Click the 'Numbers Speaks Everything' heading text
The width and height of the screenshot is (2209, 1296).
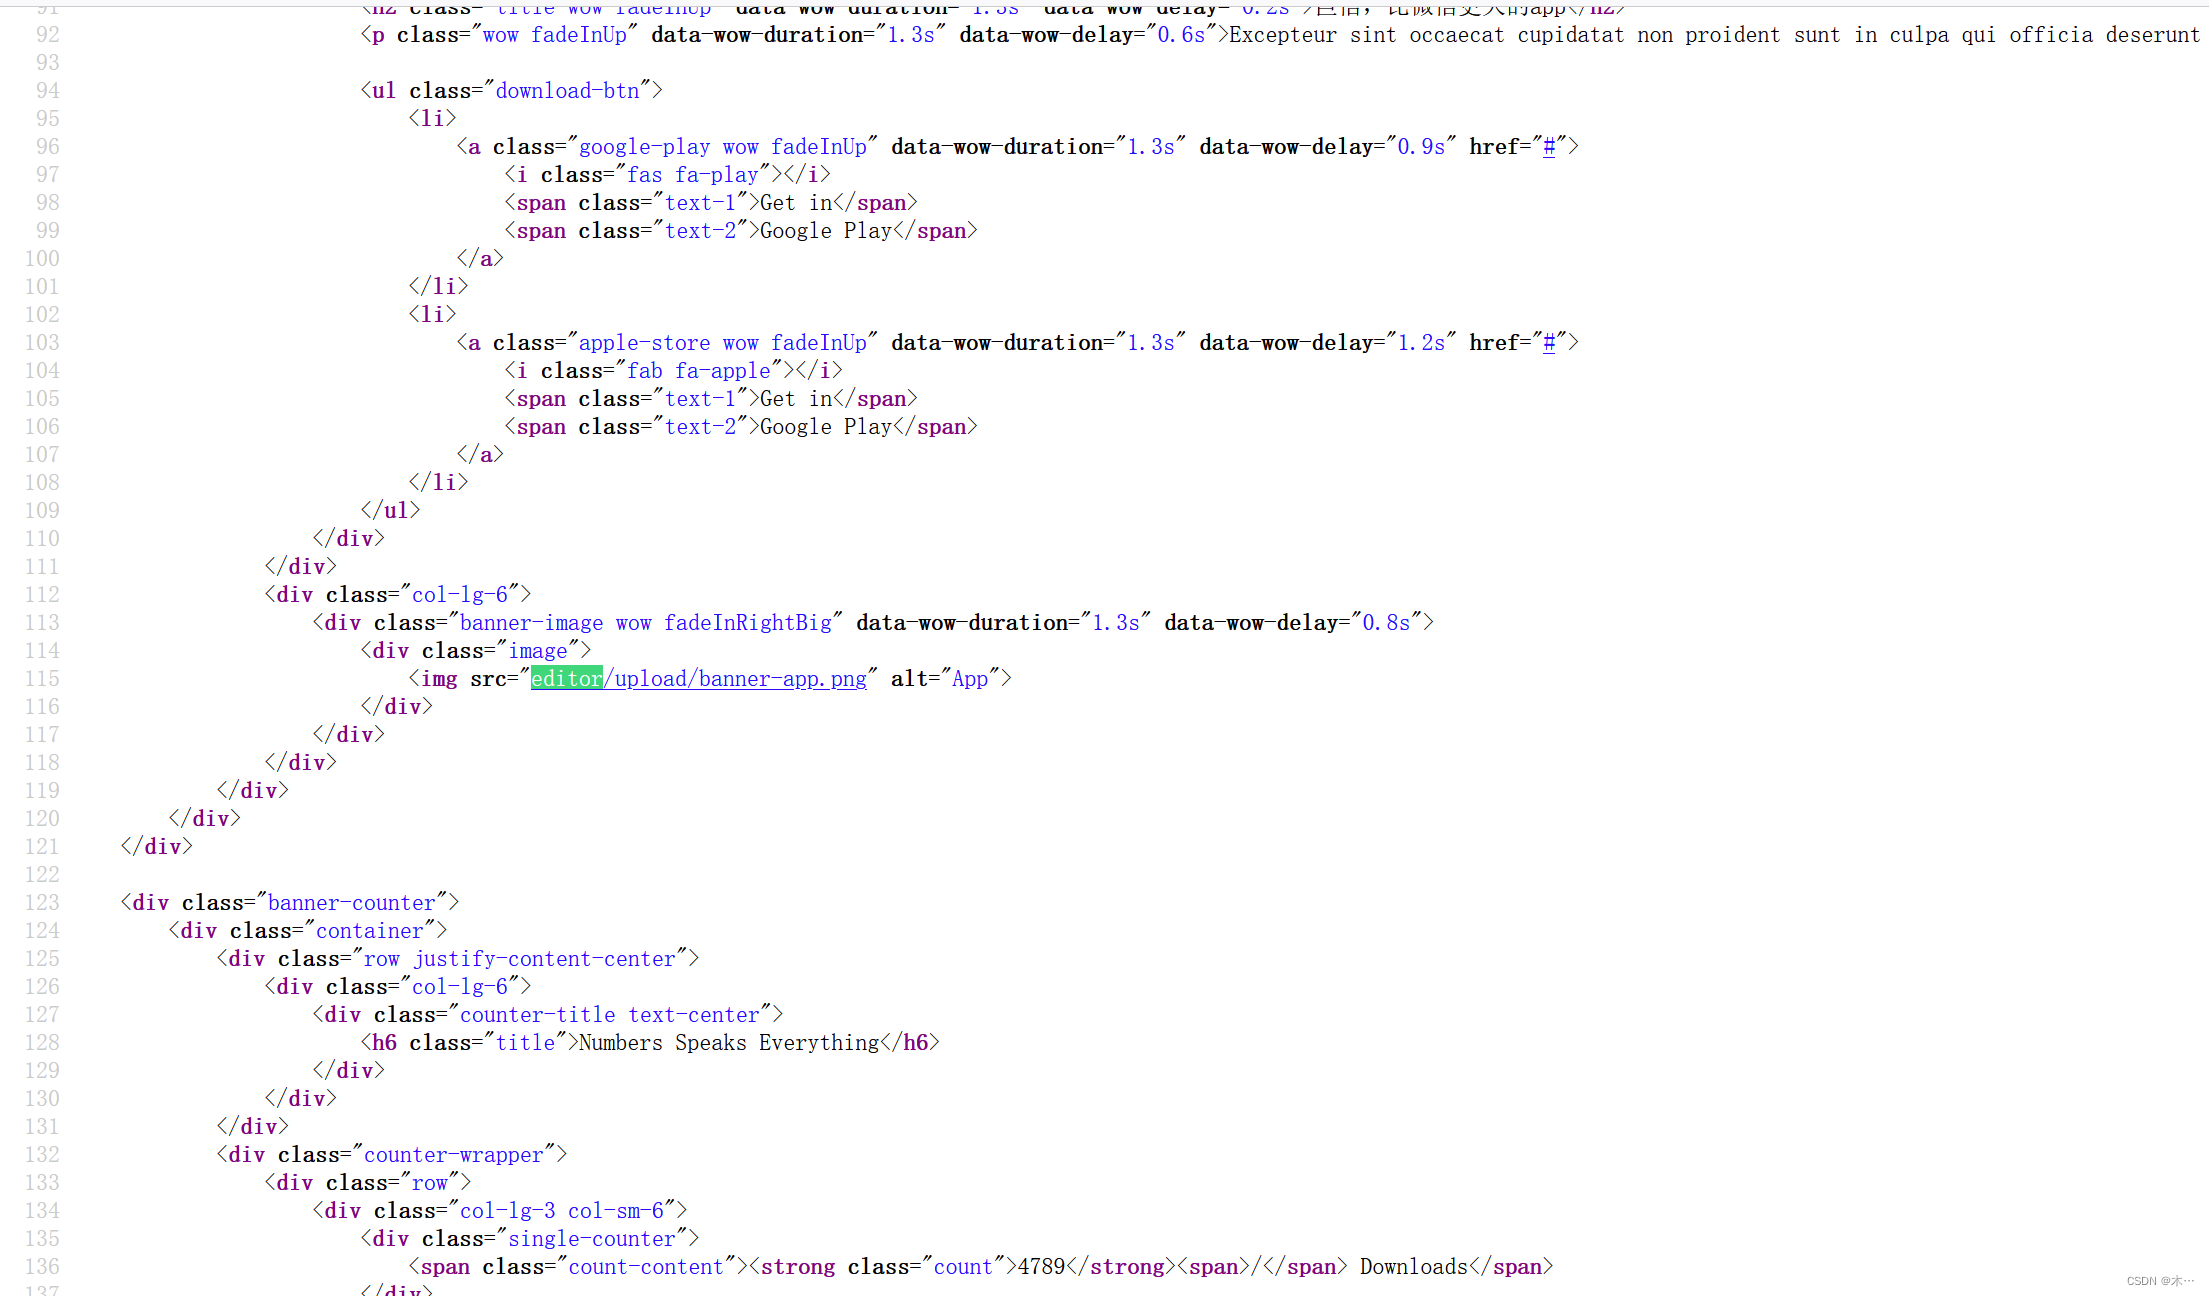coord(728,1043)
